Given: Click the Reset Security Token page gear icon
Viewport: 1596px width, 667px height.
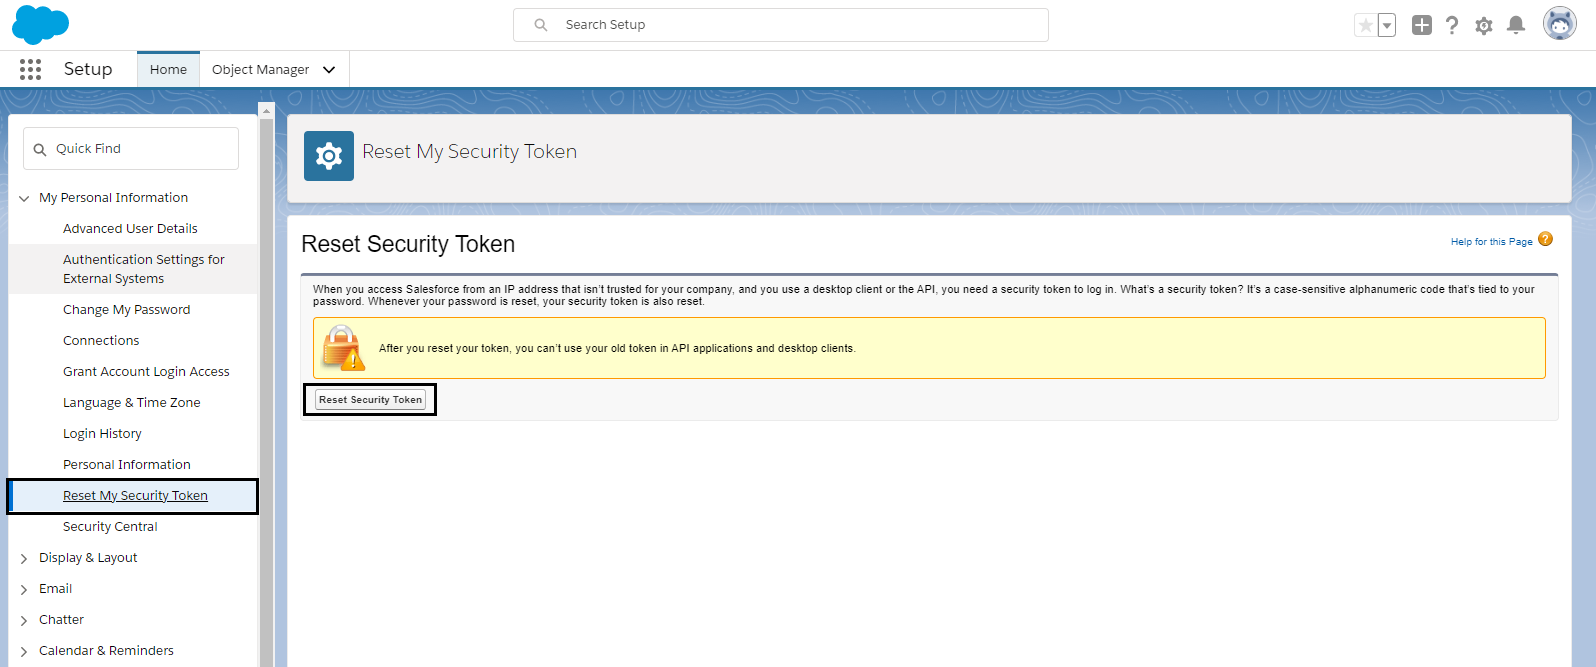Looking at the screenshot, I should (328, 156).
